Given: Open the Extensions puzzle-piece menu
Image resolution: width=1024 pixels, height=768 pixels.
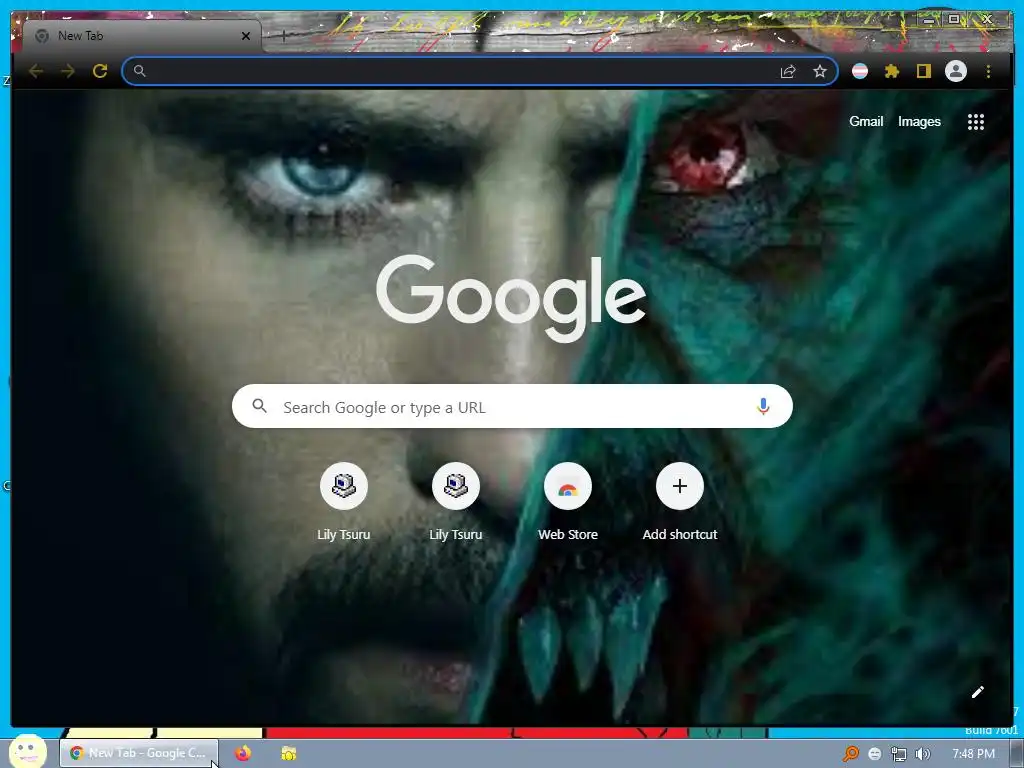Looking at the screenshot, I should pyautogui.click(x=892, y=71).
